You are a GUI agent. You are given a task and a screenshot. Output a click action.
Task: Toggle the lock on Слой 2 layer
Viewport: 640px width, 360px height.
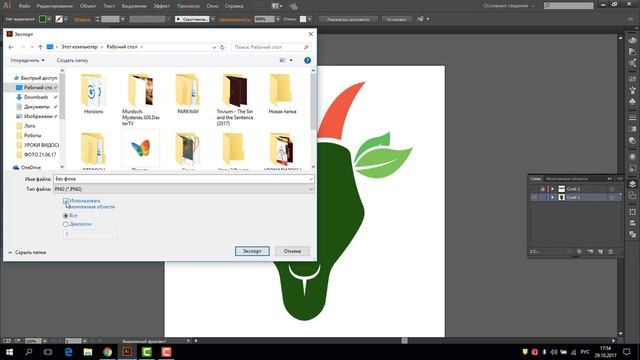(x=542, y=189)
